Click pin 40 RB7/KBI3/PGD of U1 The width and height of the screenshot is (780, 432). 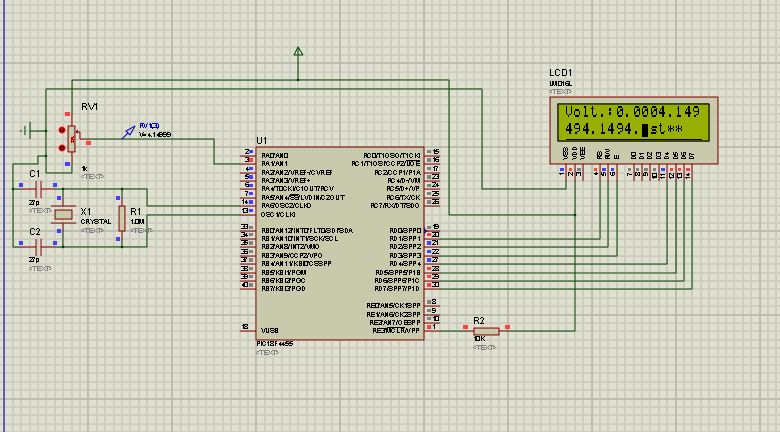point(247,289)
